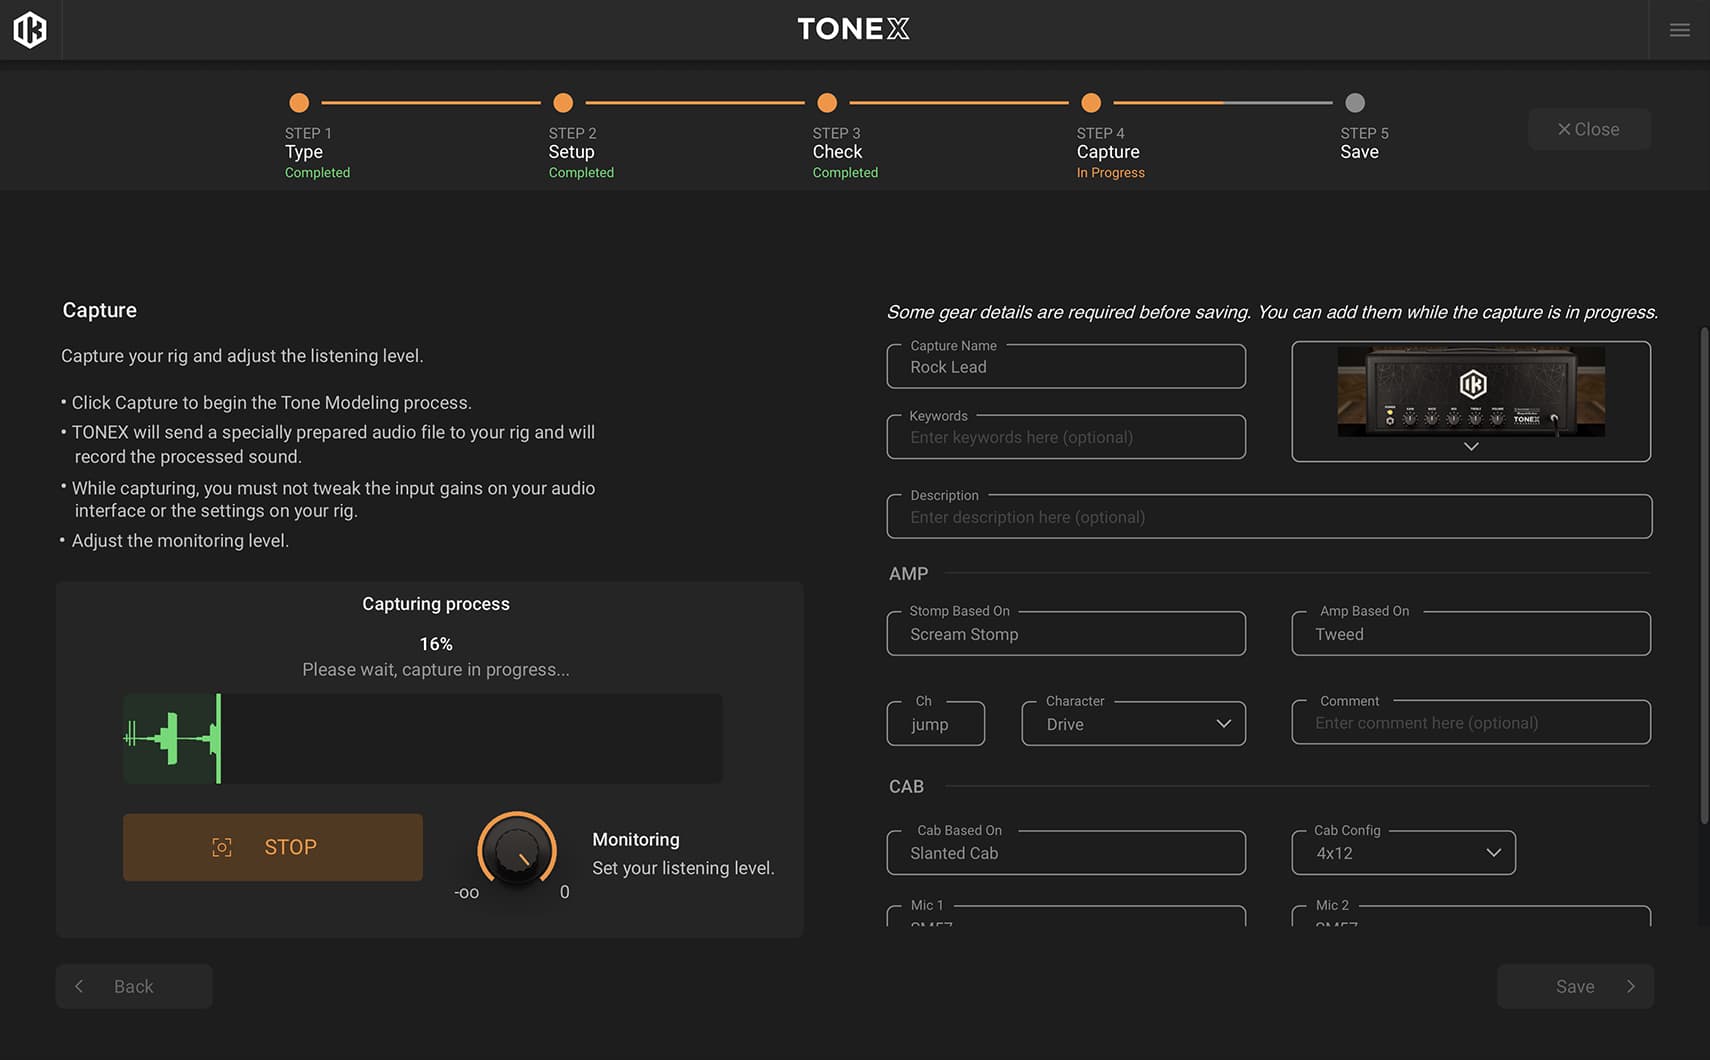Select the Step 1 Type circle indicator
Viewport: 1710px width, 1060px height.
pyautogui.click(x=299, y=102)
